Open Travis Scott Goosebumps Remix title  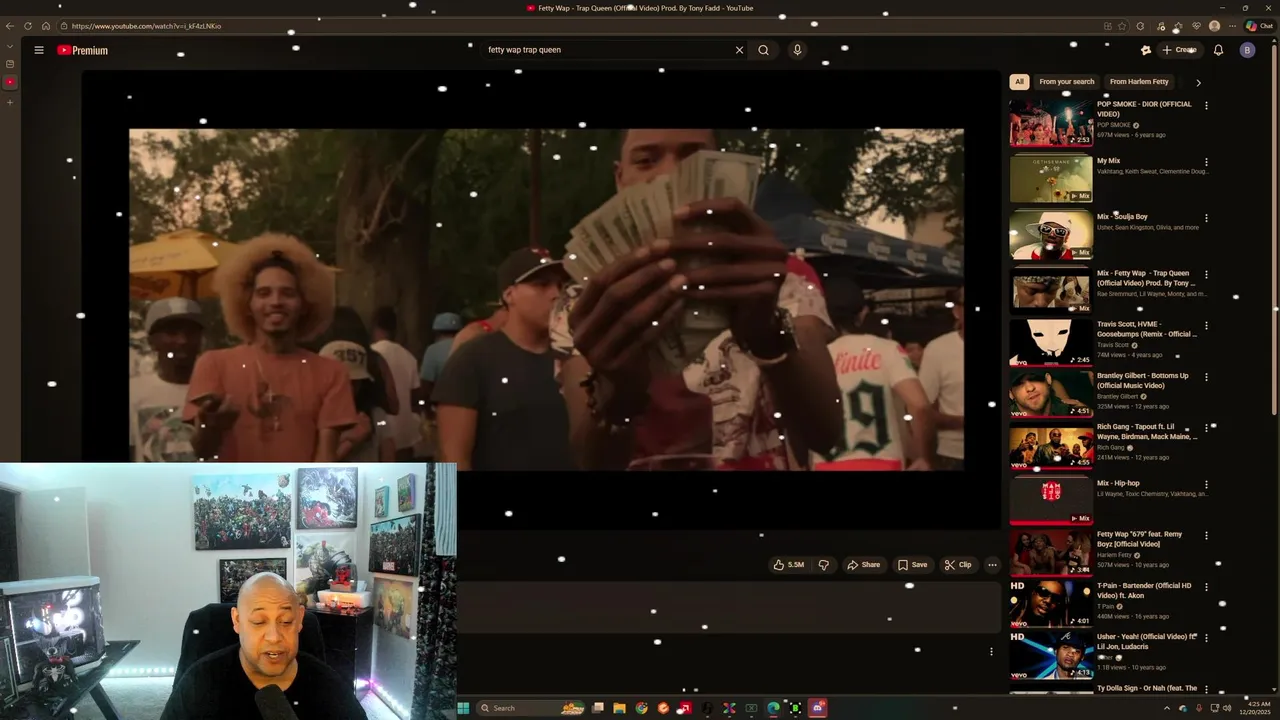1146,329
